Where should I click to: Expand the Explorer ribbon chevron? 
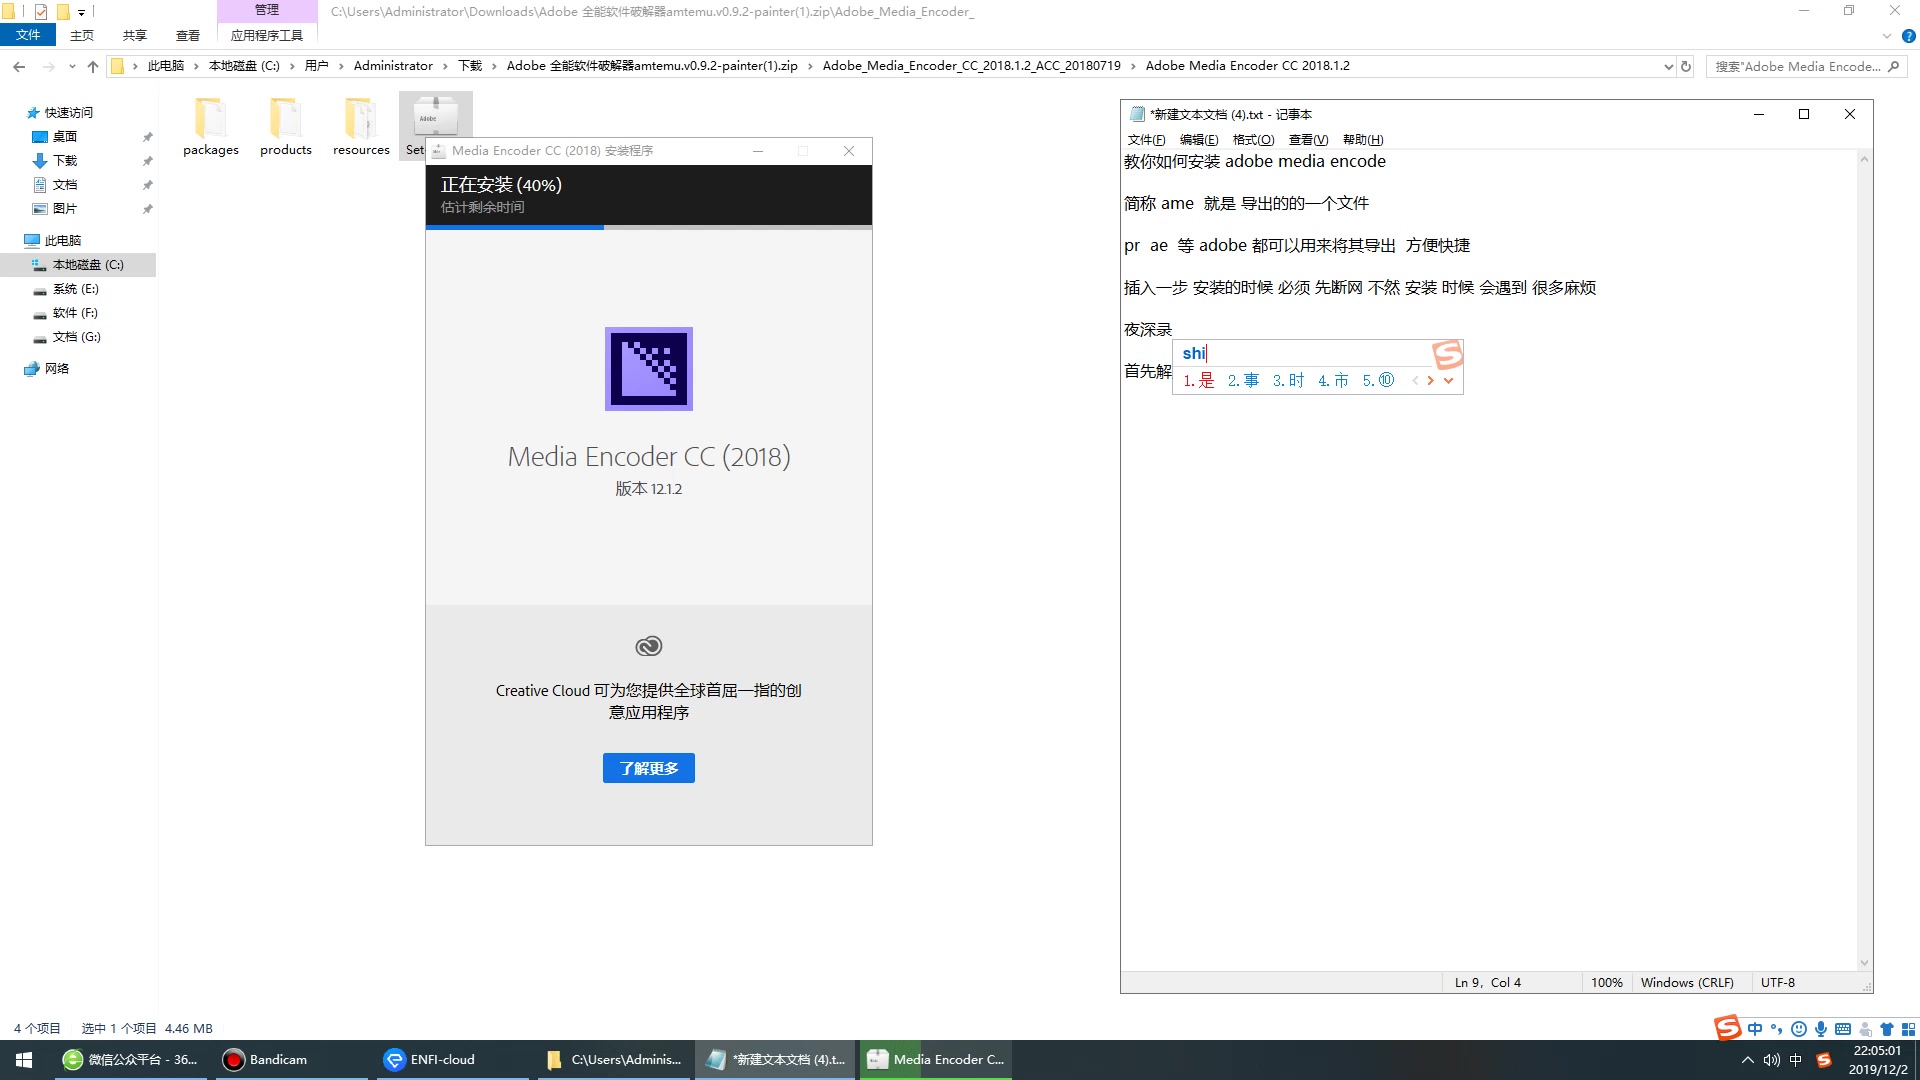[1886, 36]
